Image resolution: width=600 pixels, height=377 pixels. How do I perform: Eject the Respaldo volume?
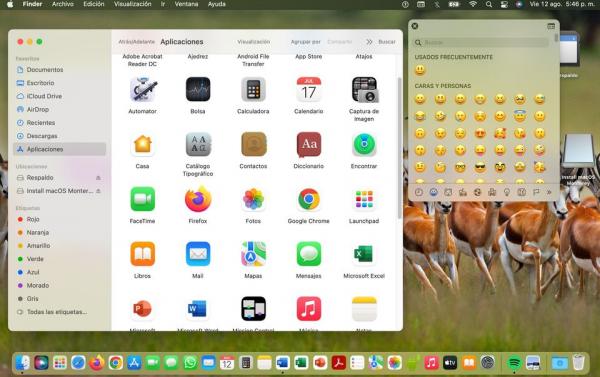(x=98, y=178)
